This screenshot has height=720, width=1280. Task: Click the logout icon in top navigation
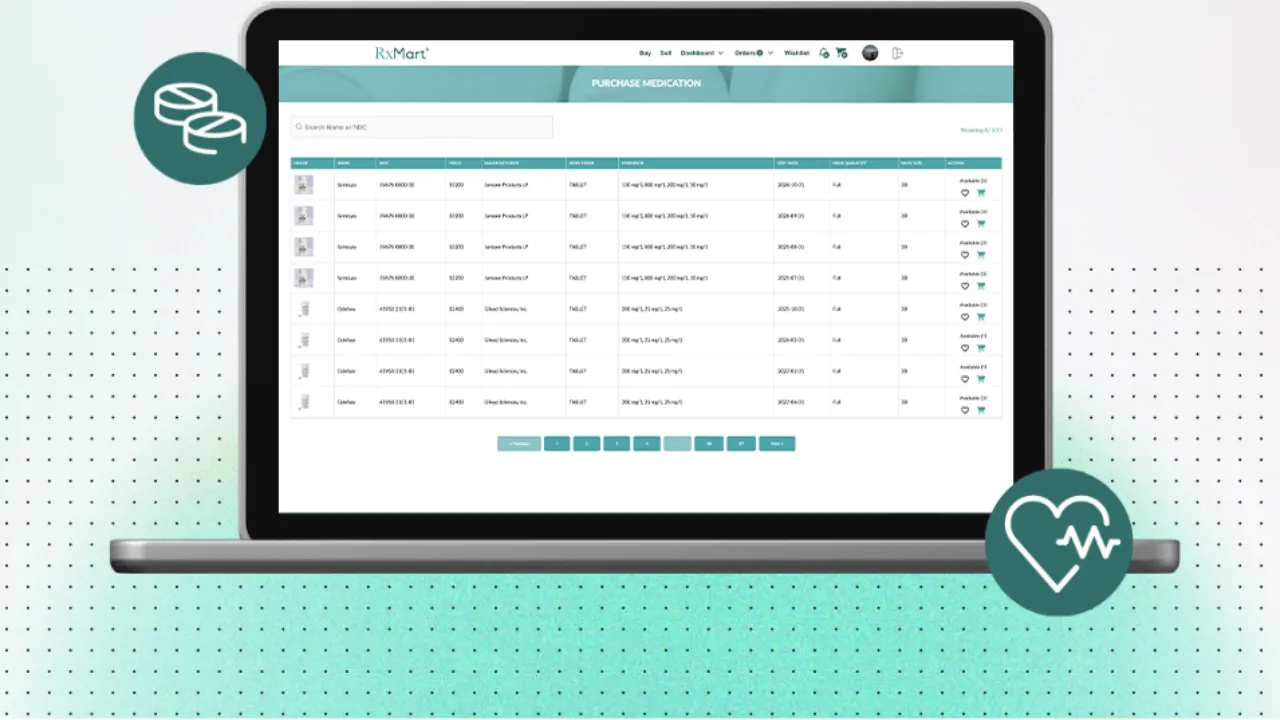pos(897,53)
